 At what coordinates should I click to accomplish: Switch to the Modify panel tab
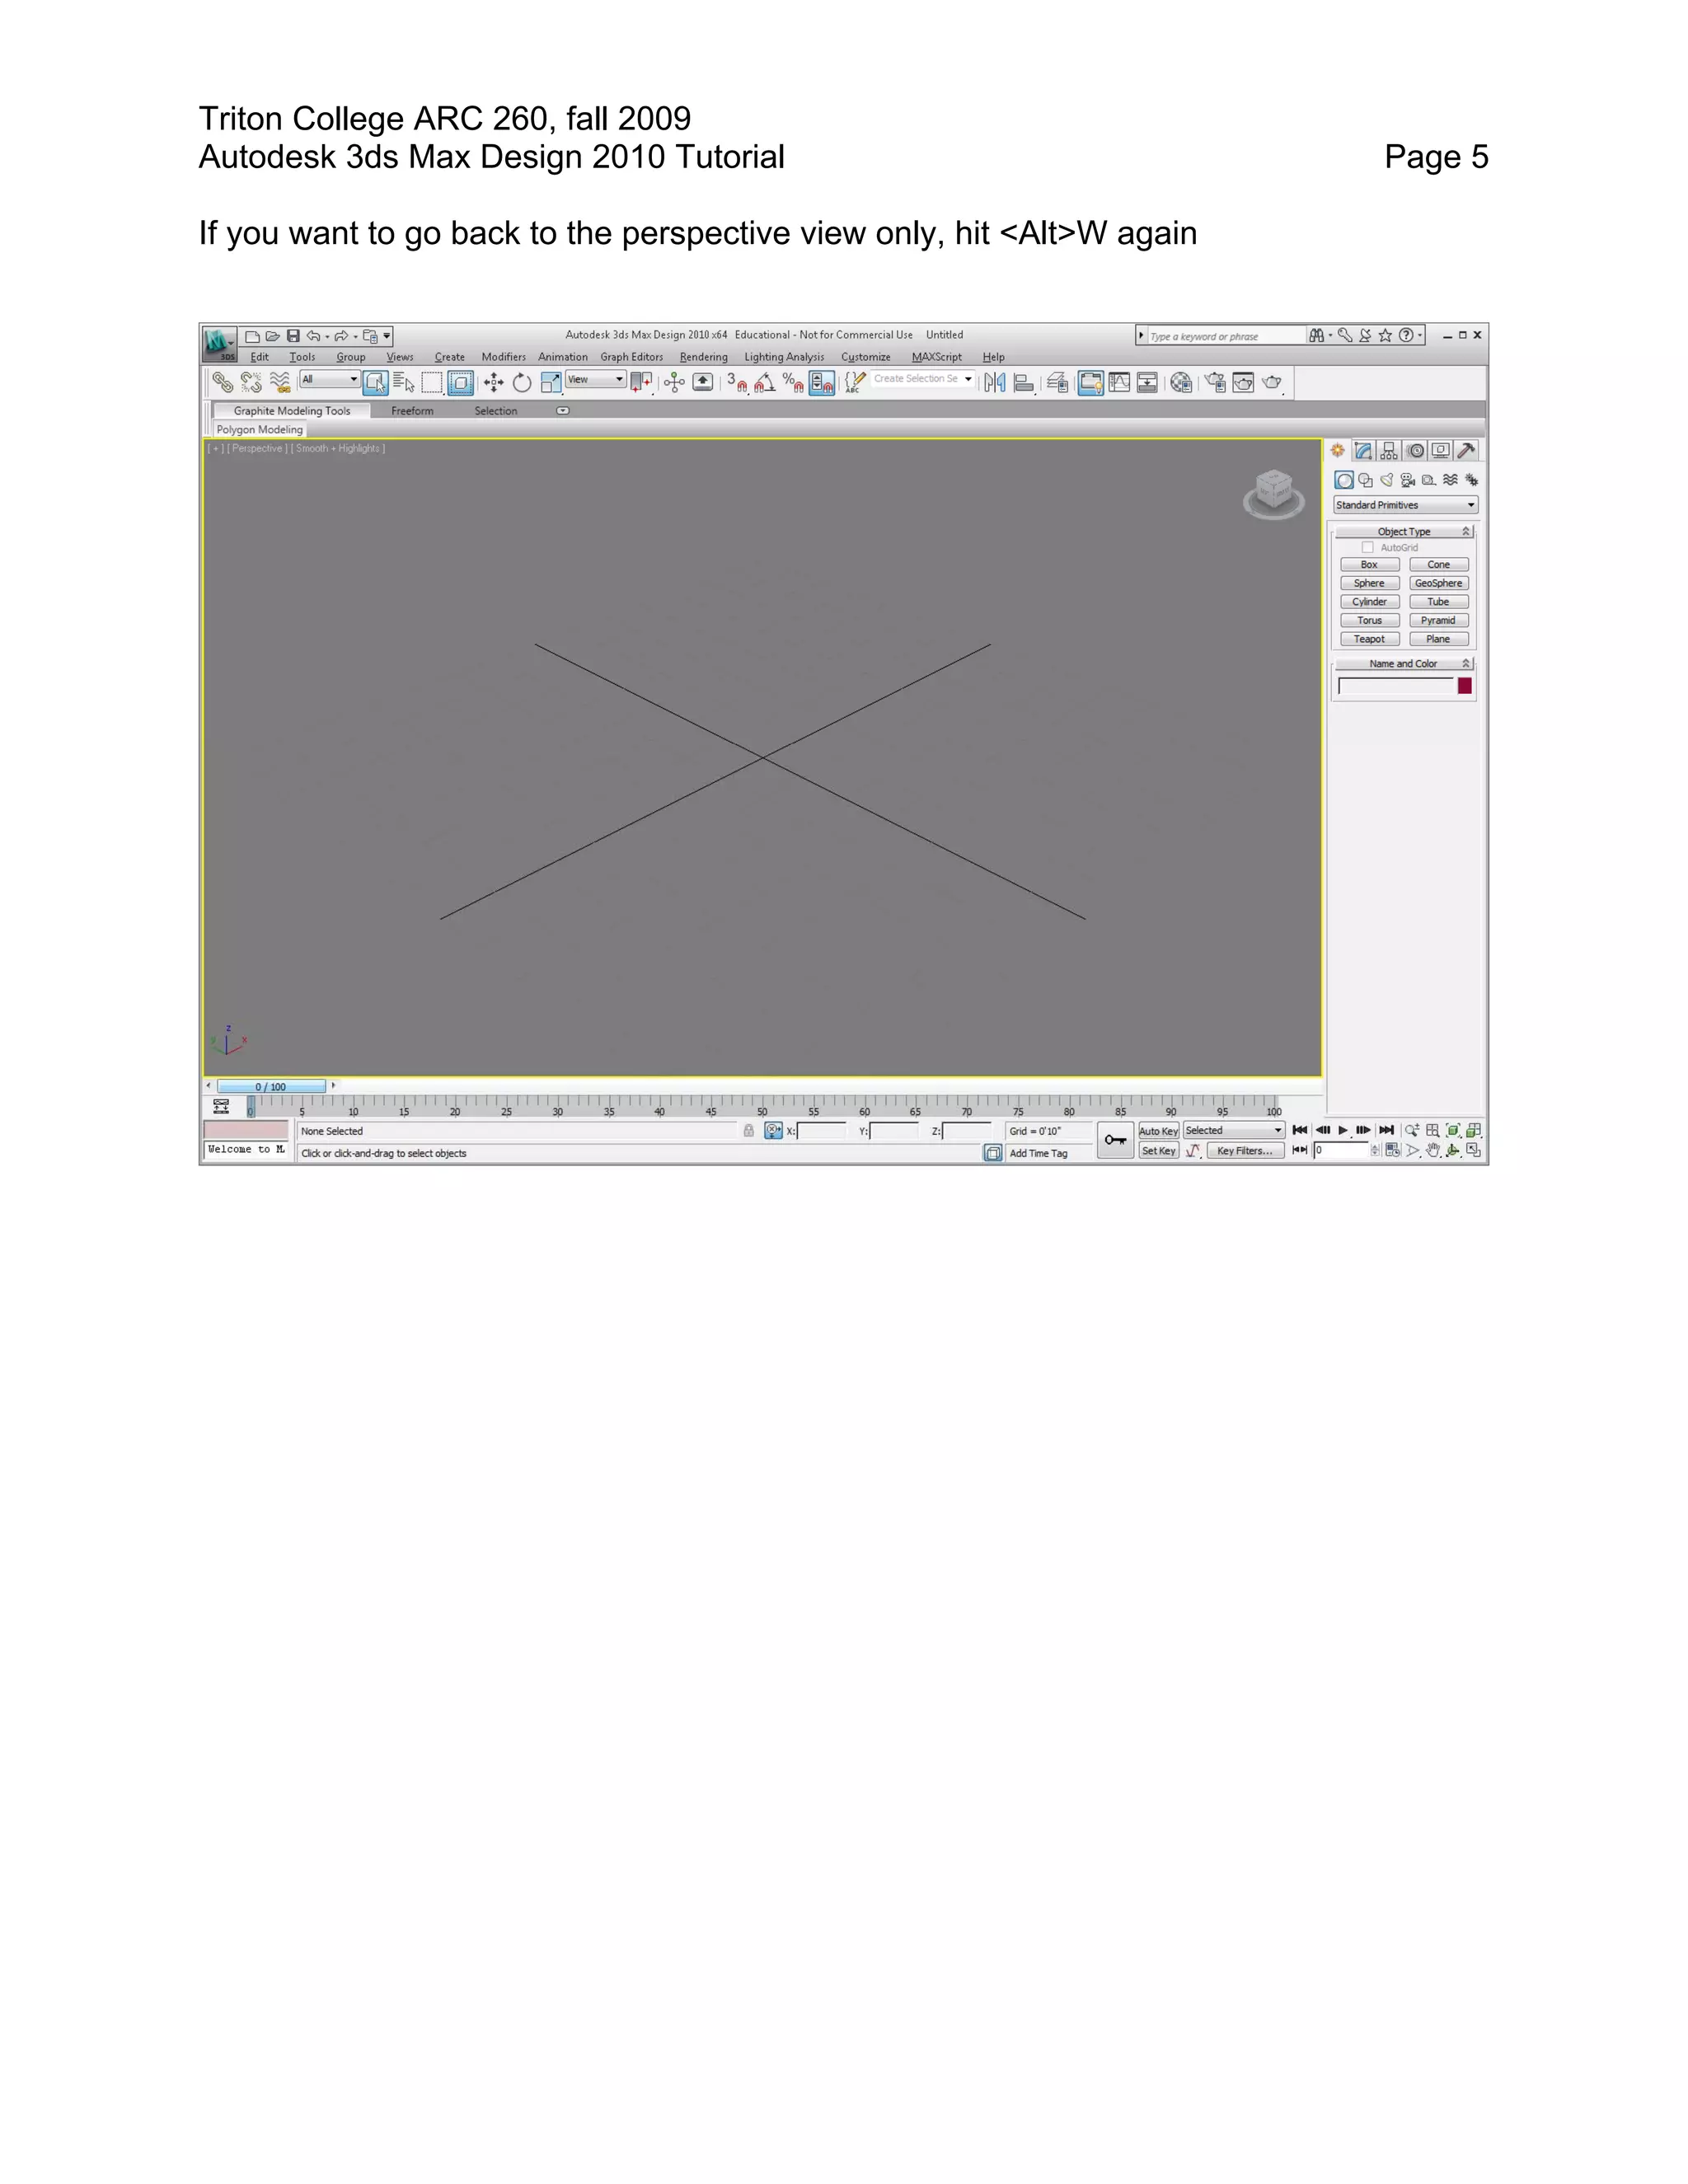pos(1363,451)
